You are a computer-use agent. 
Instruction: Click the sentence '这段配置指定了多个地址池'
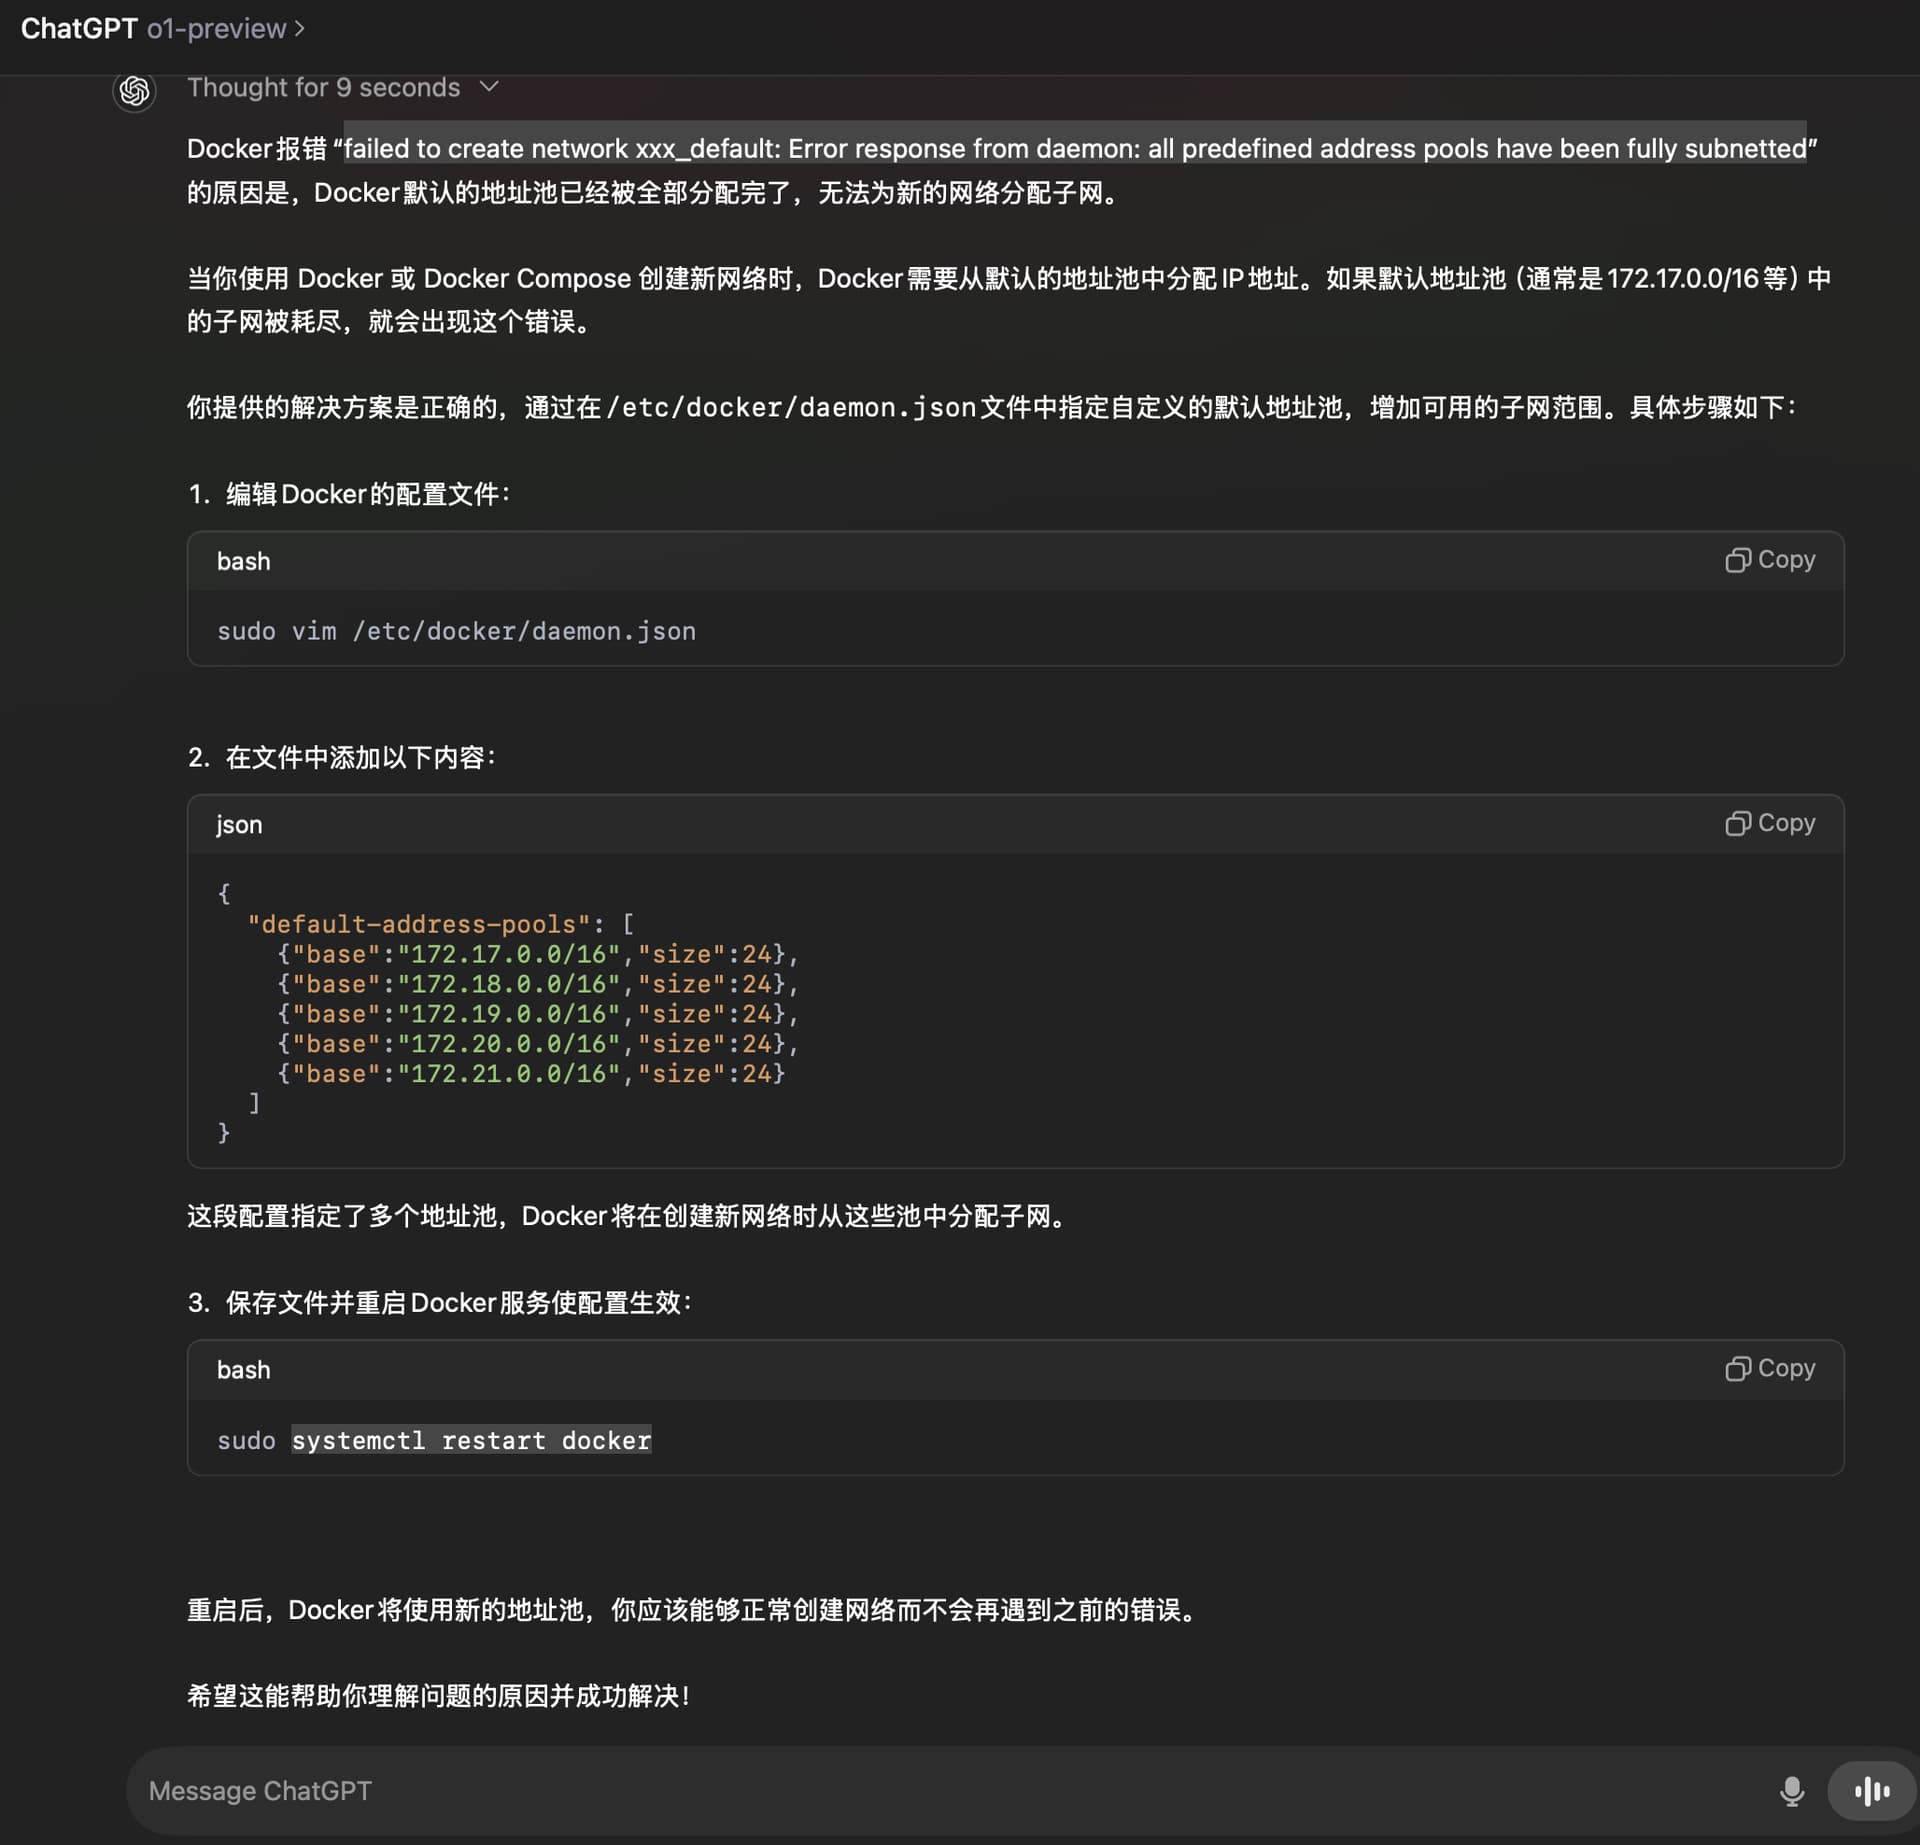coord(629,1216)
